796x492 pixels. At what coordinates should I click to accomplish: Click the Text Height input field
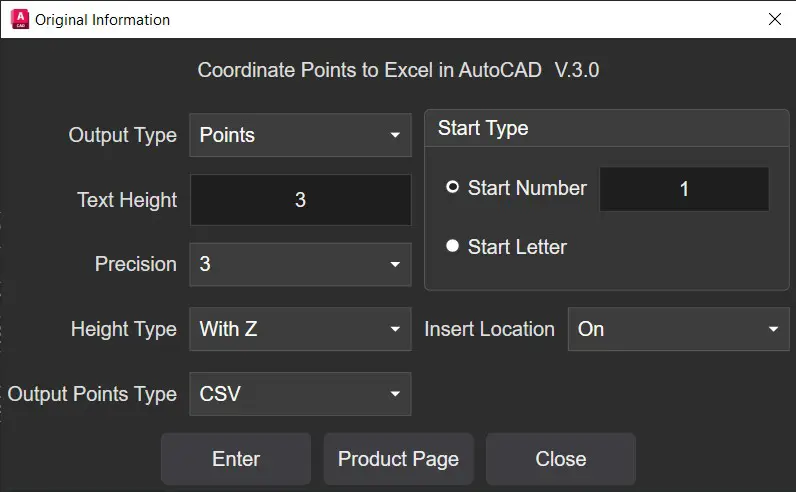300,200
